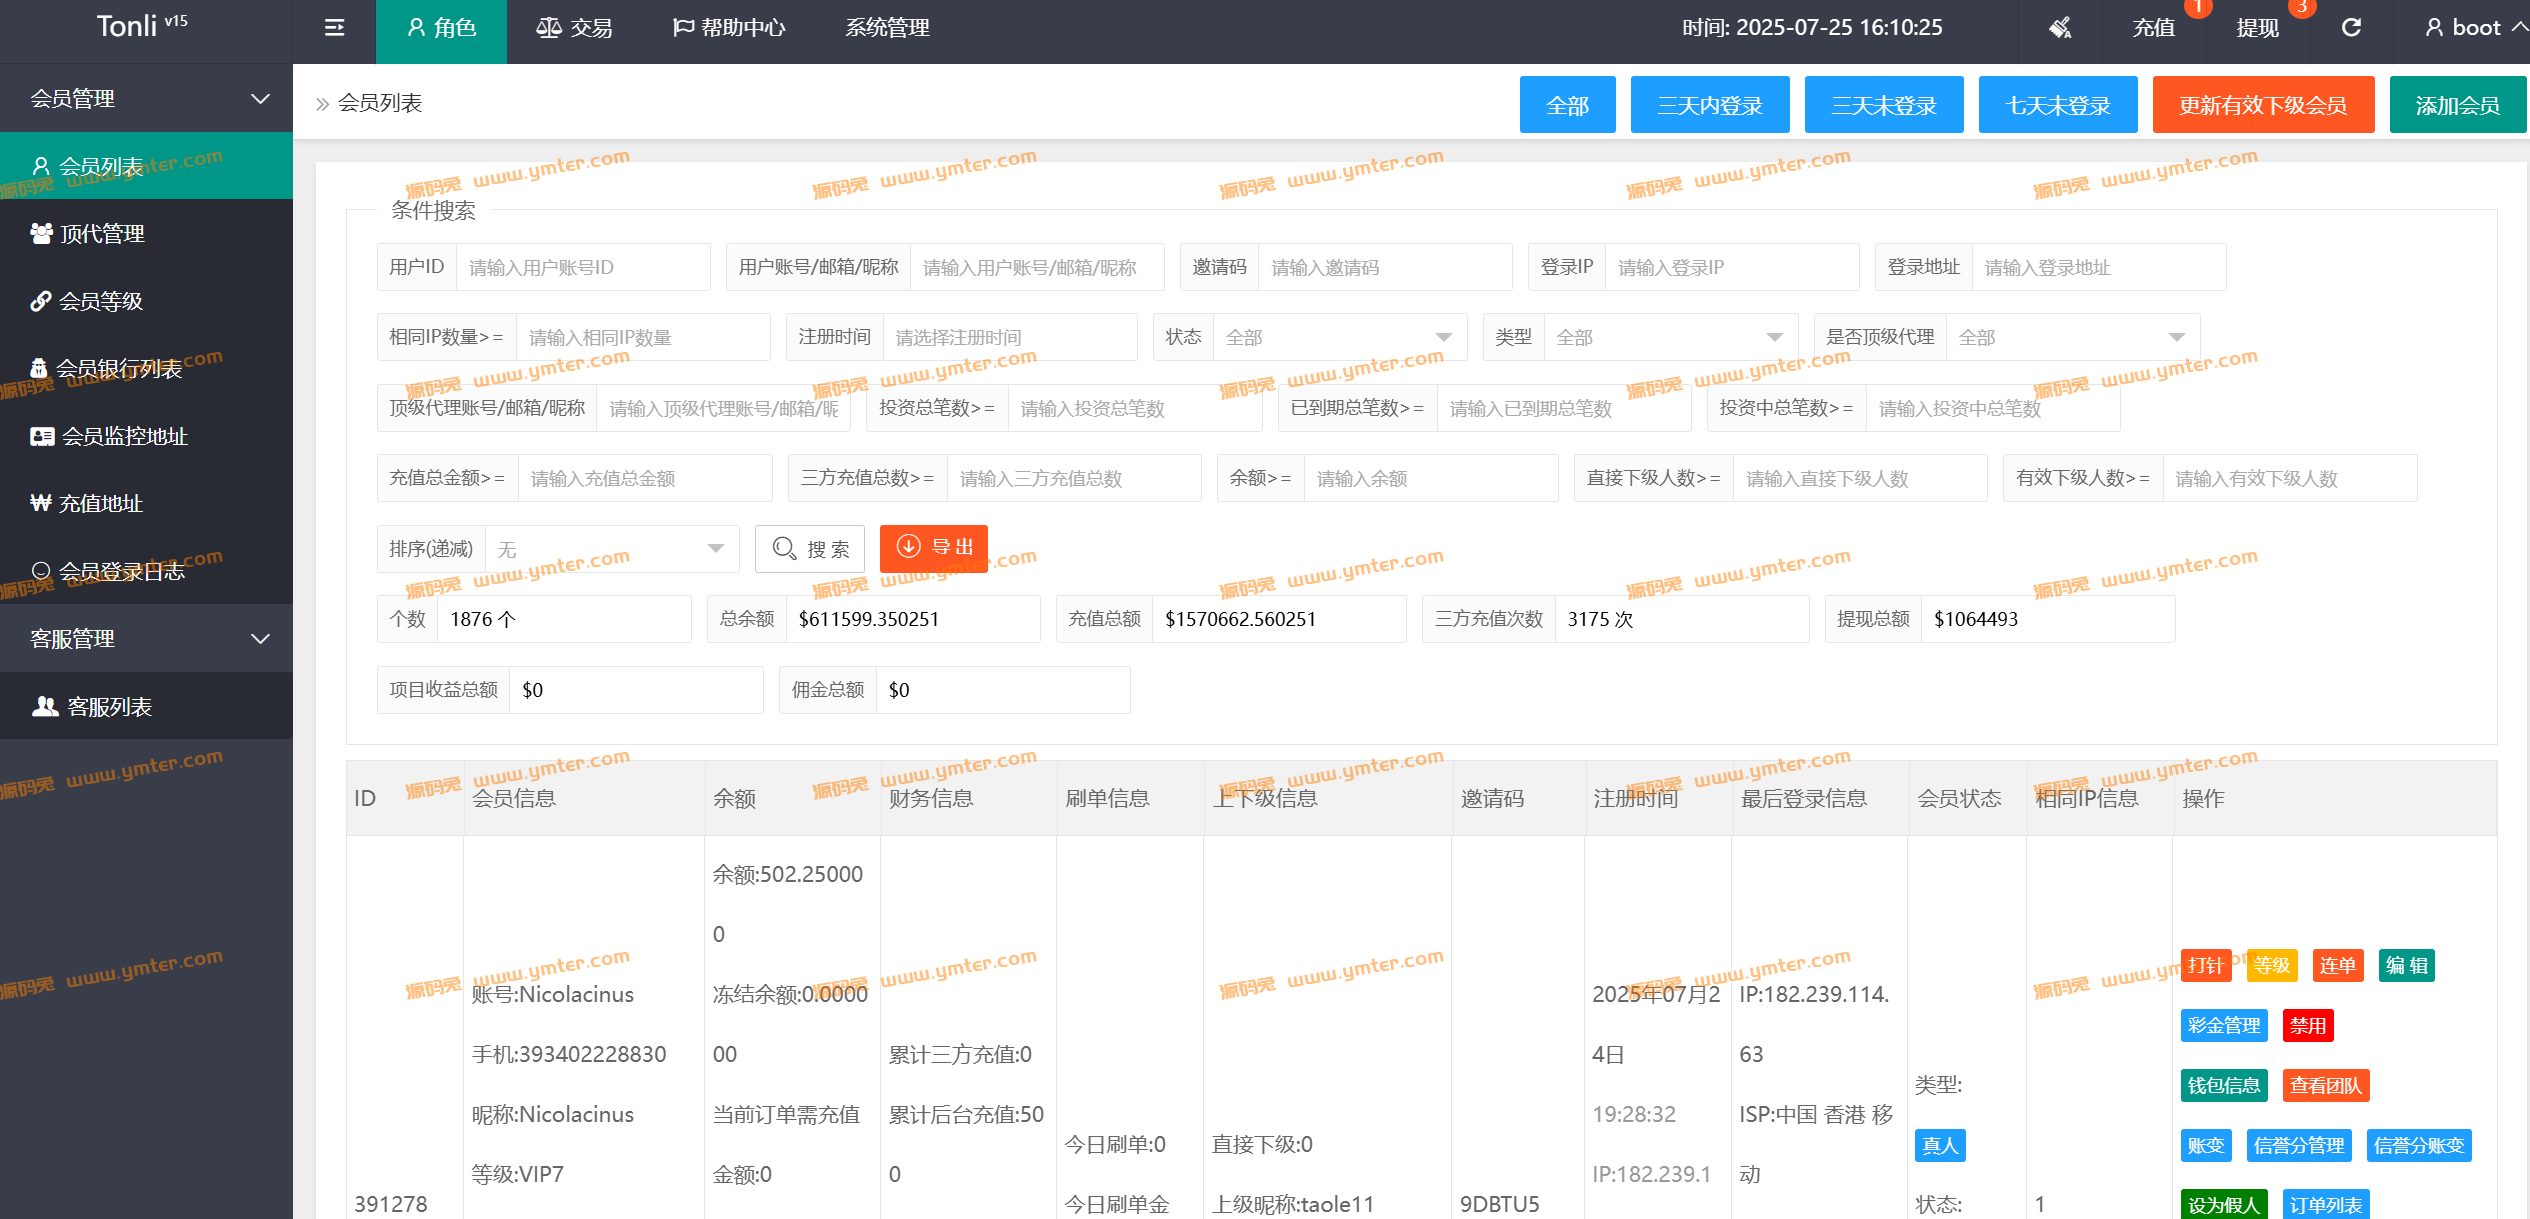Image resolution: width=2530 pixels, height=1219 pixels.
Task: Open 会员等级 sidebar item
Action: coord(101,301)
